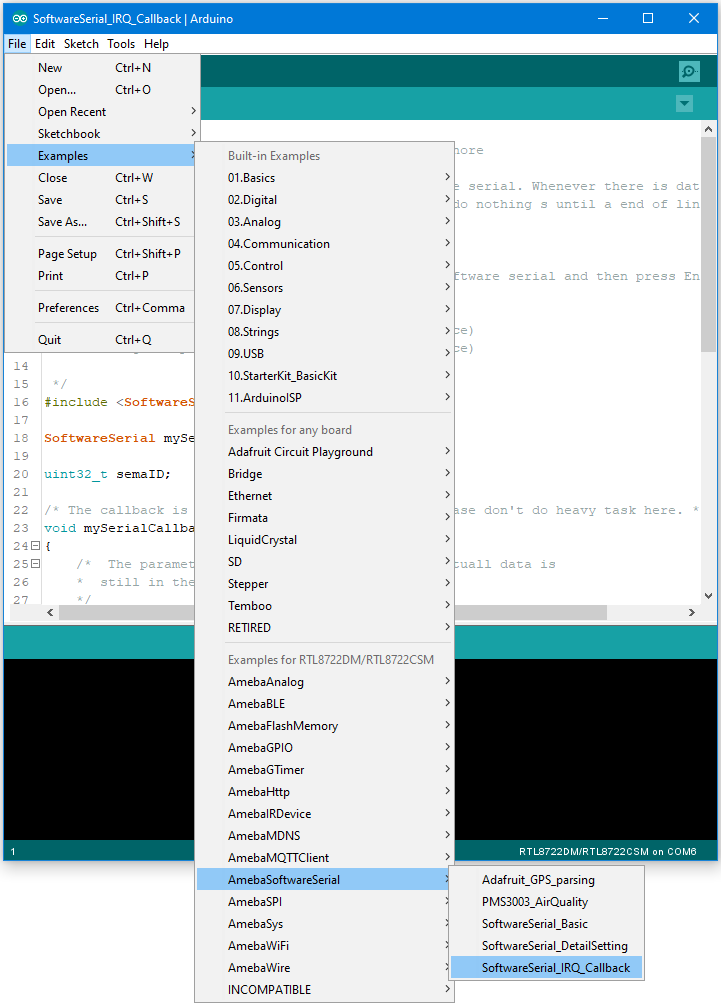Open the Temboo examples submenu
Image resolution: width=721 pixels, height=1006 pixels.
[x=325, y=606]
